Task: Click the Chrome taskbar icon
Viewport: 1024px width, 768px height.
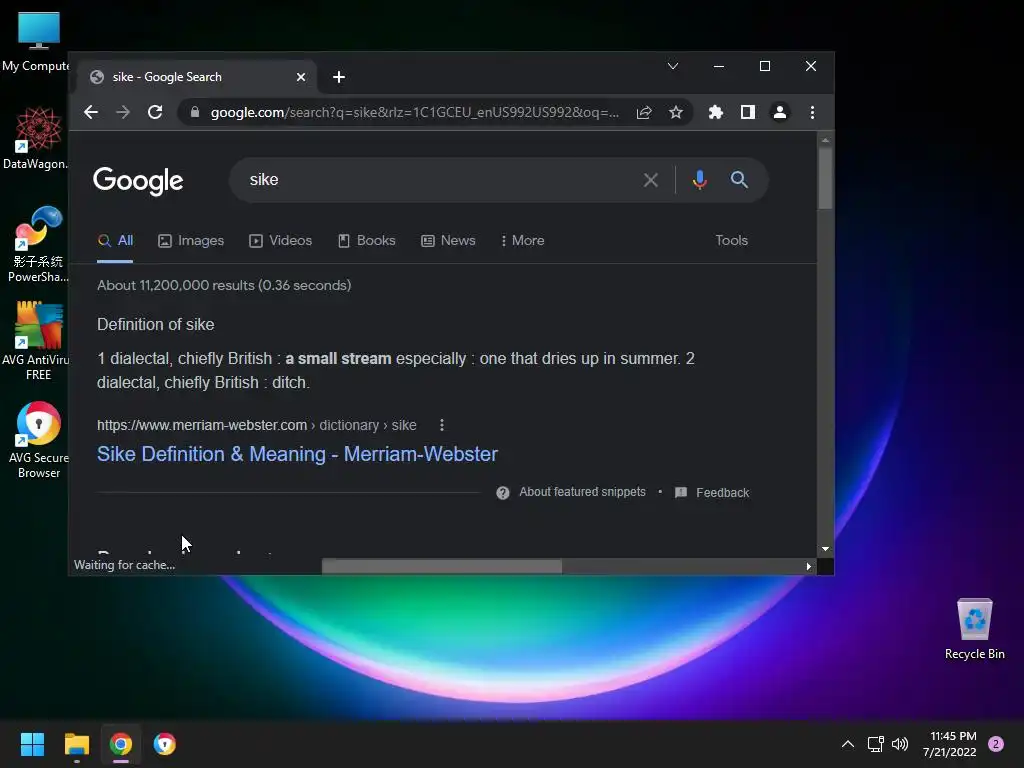Action: point(121,744)
